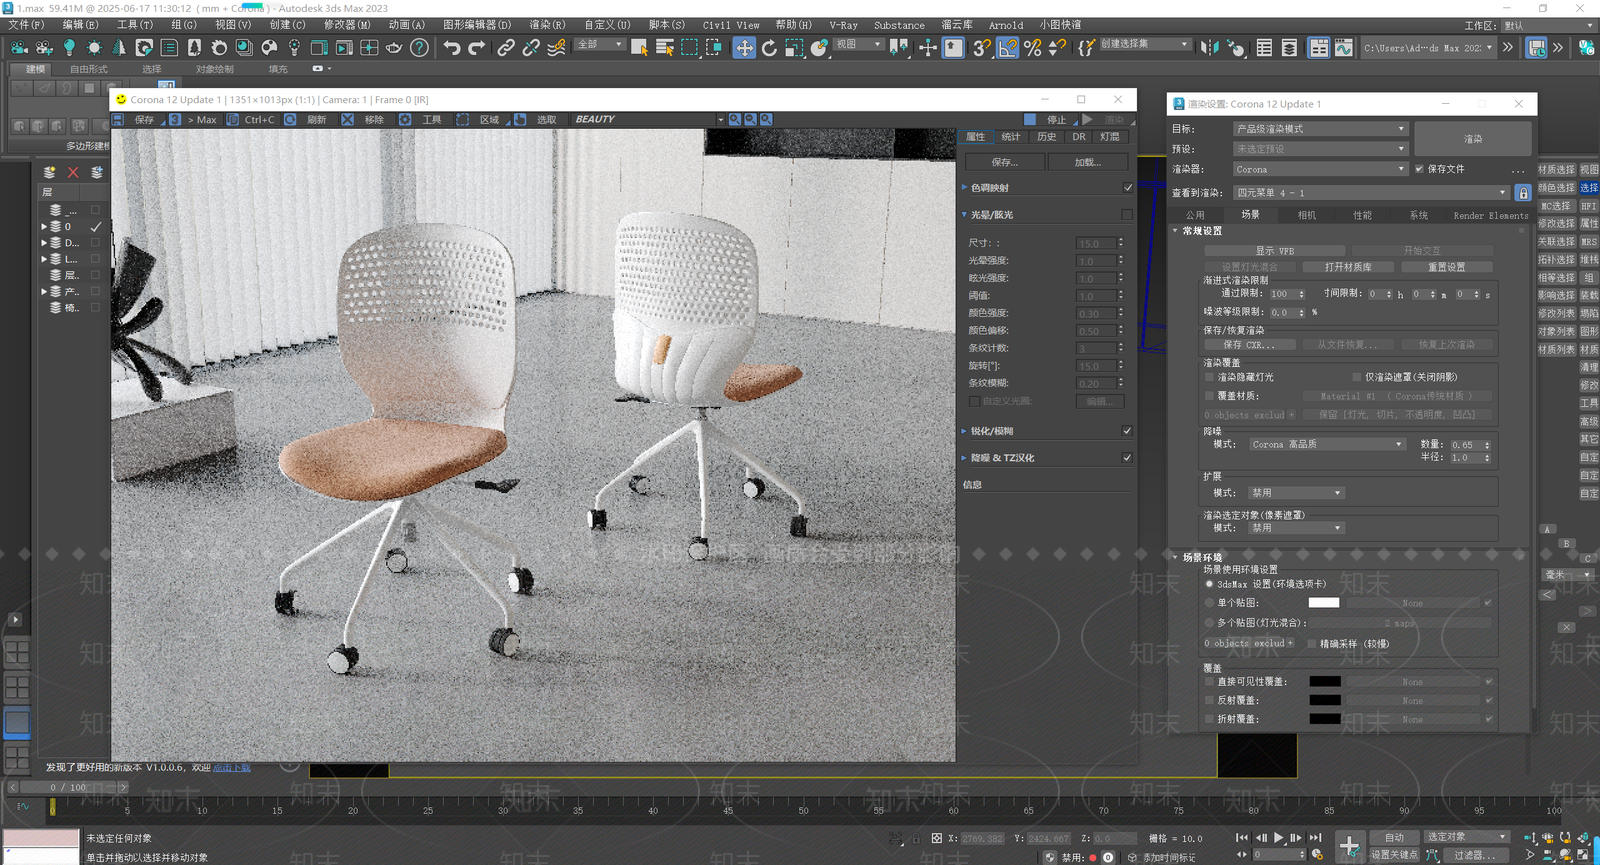The width and height of the screenshot is (1600, 865).
Task: Click the Mirror tool icon
Action: click(x=1210, y=47)
